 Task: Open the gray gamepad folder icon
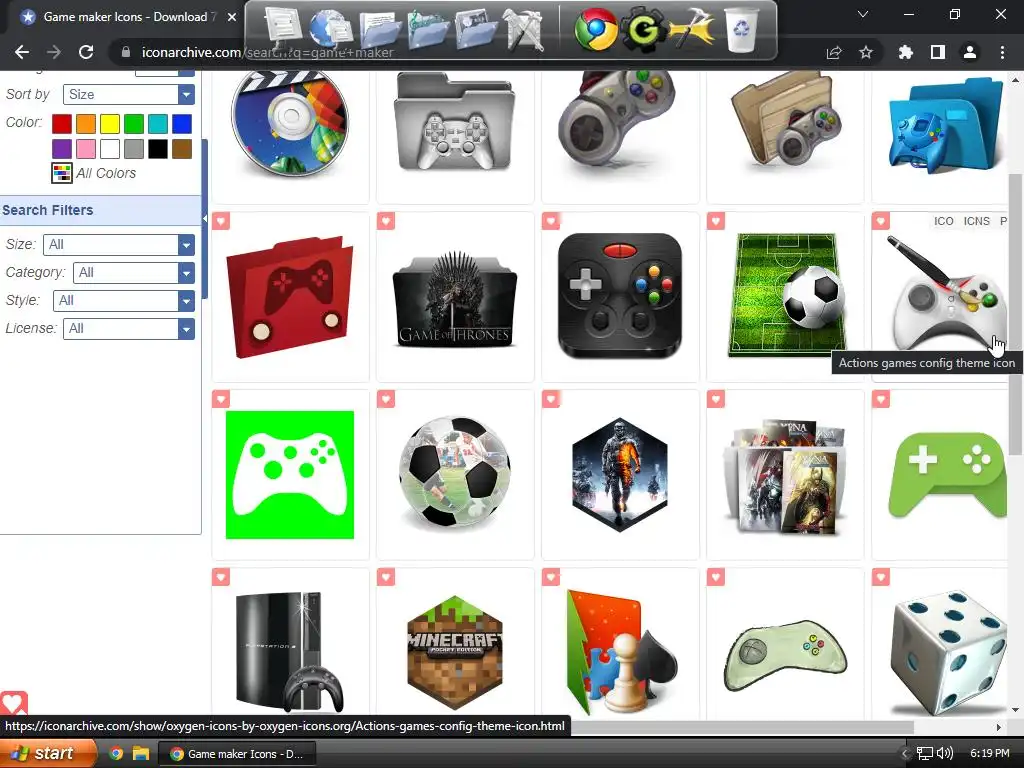455,122
